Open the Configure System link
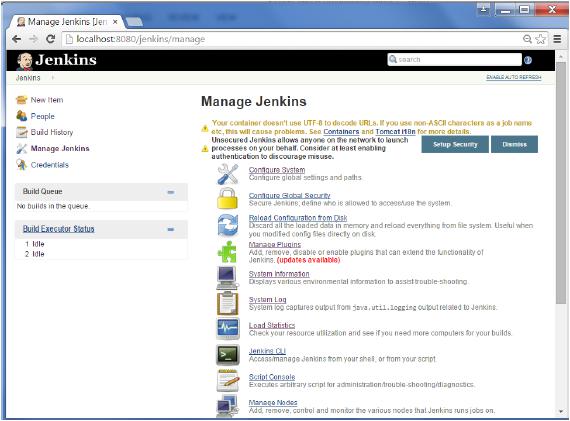Viewport: 570px width, 421px height. click(277, 170)
